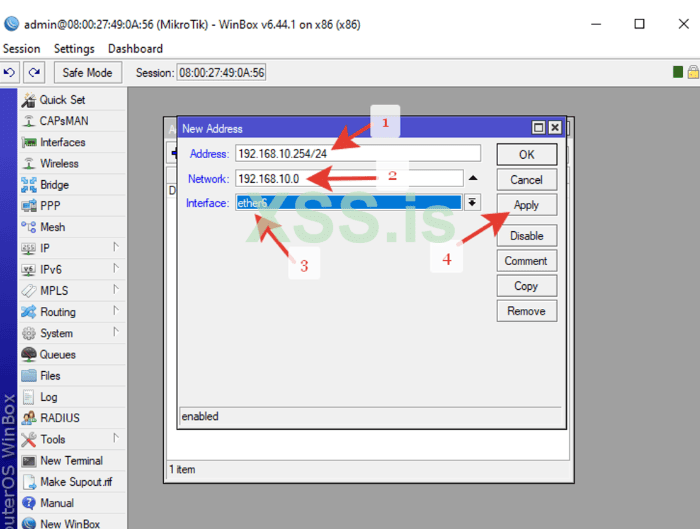Viewport: 700px width, 530px height.
Task: Click the 'enabled' status text
Action: click(200, 416)
